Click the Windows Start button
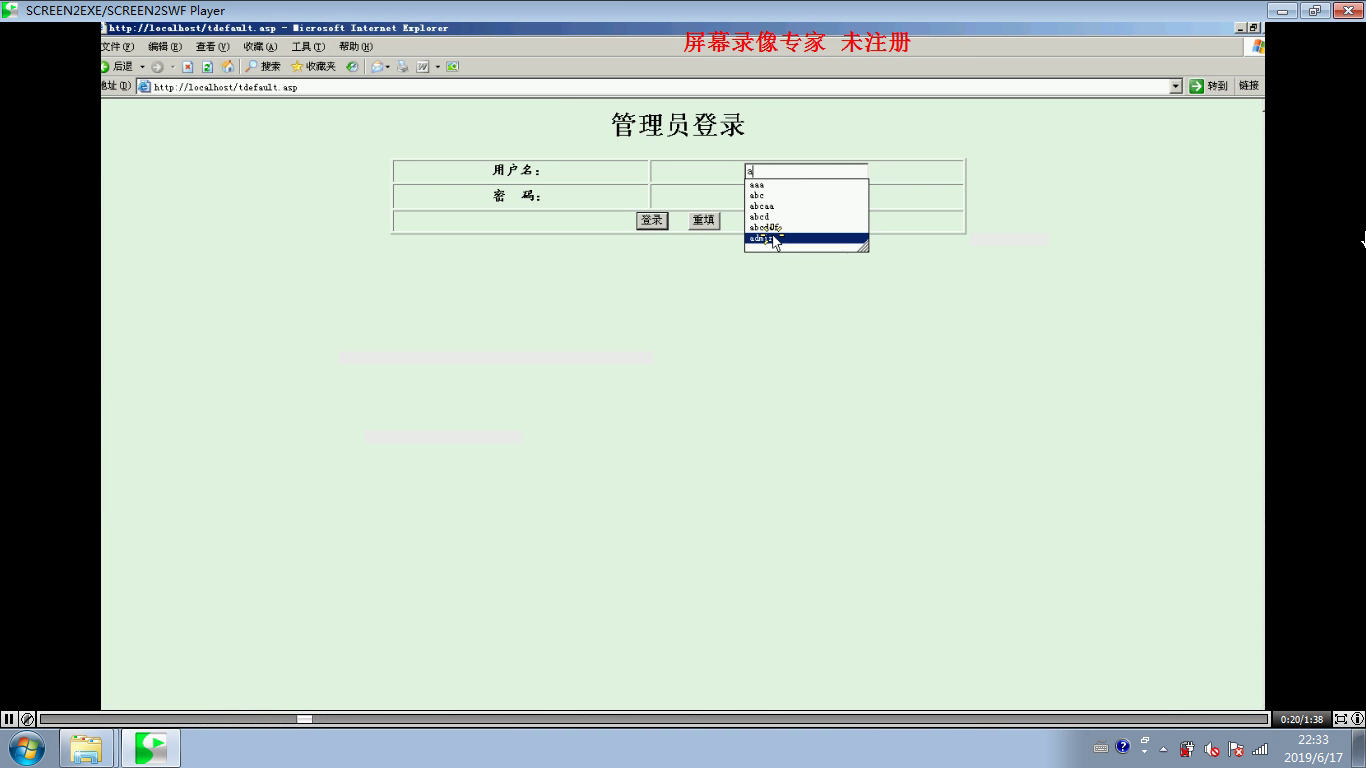This screenshot has width=1366, height=768. click(x=26, y=748)
